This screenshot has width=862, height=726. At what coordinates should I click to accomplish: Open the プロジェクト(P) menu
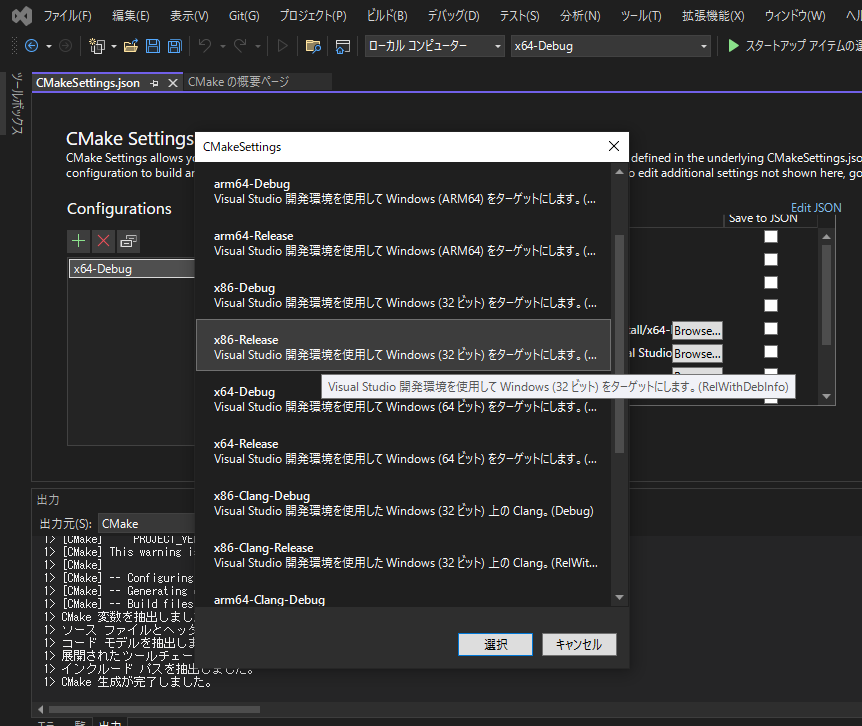click(x=313, y=16)
